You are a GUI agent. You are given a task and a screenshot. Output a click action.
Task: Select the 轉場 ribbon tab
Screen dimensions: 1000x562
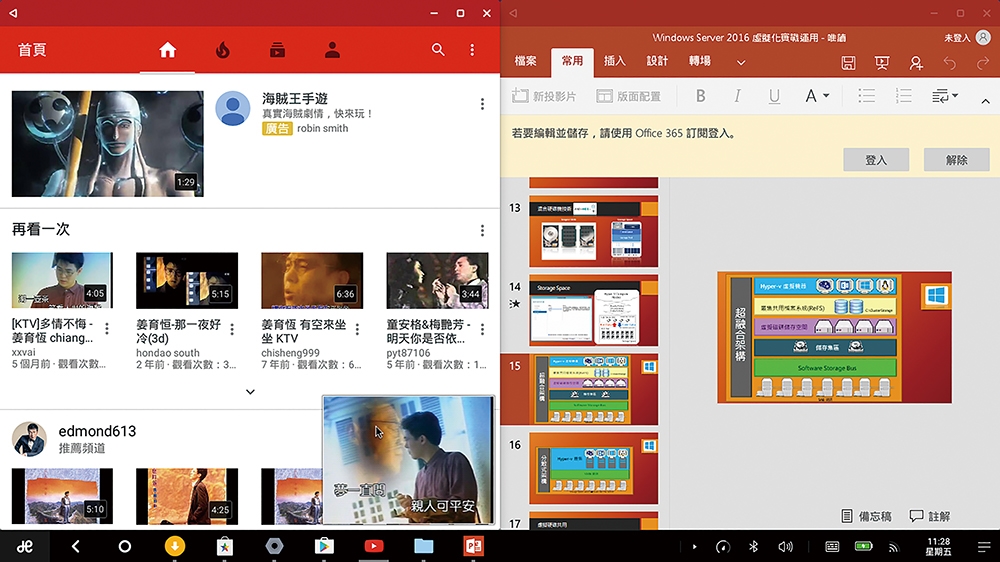(x=700, y=61)
